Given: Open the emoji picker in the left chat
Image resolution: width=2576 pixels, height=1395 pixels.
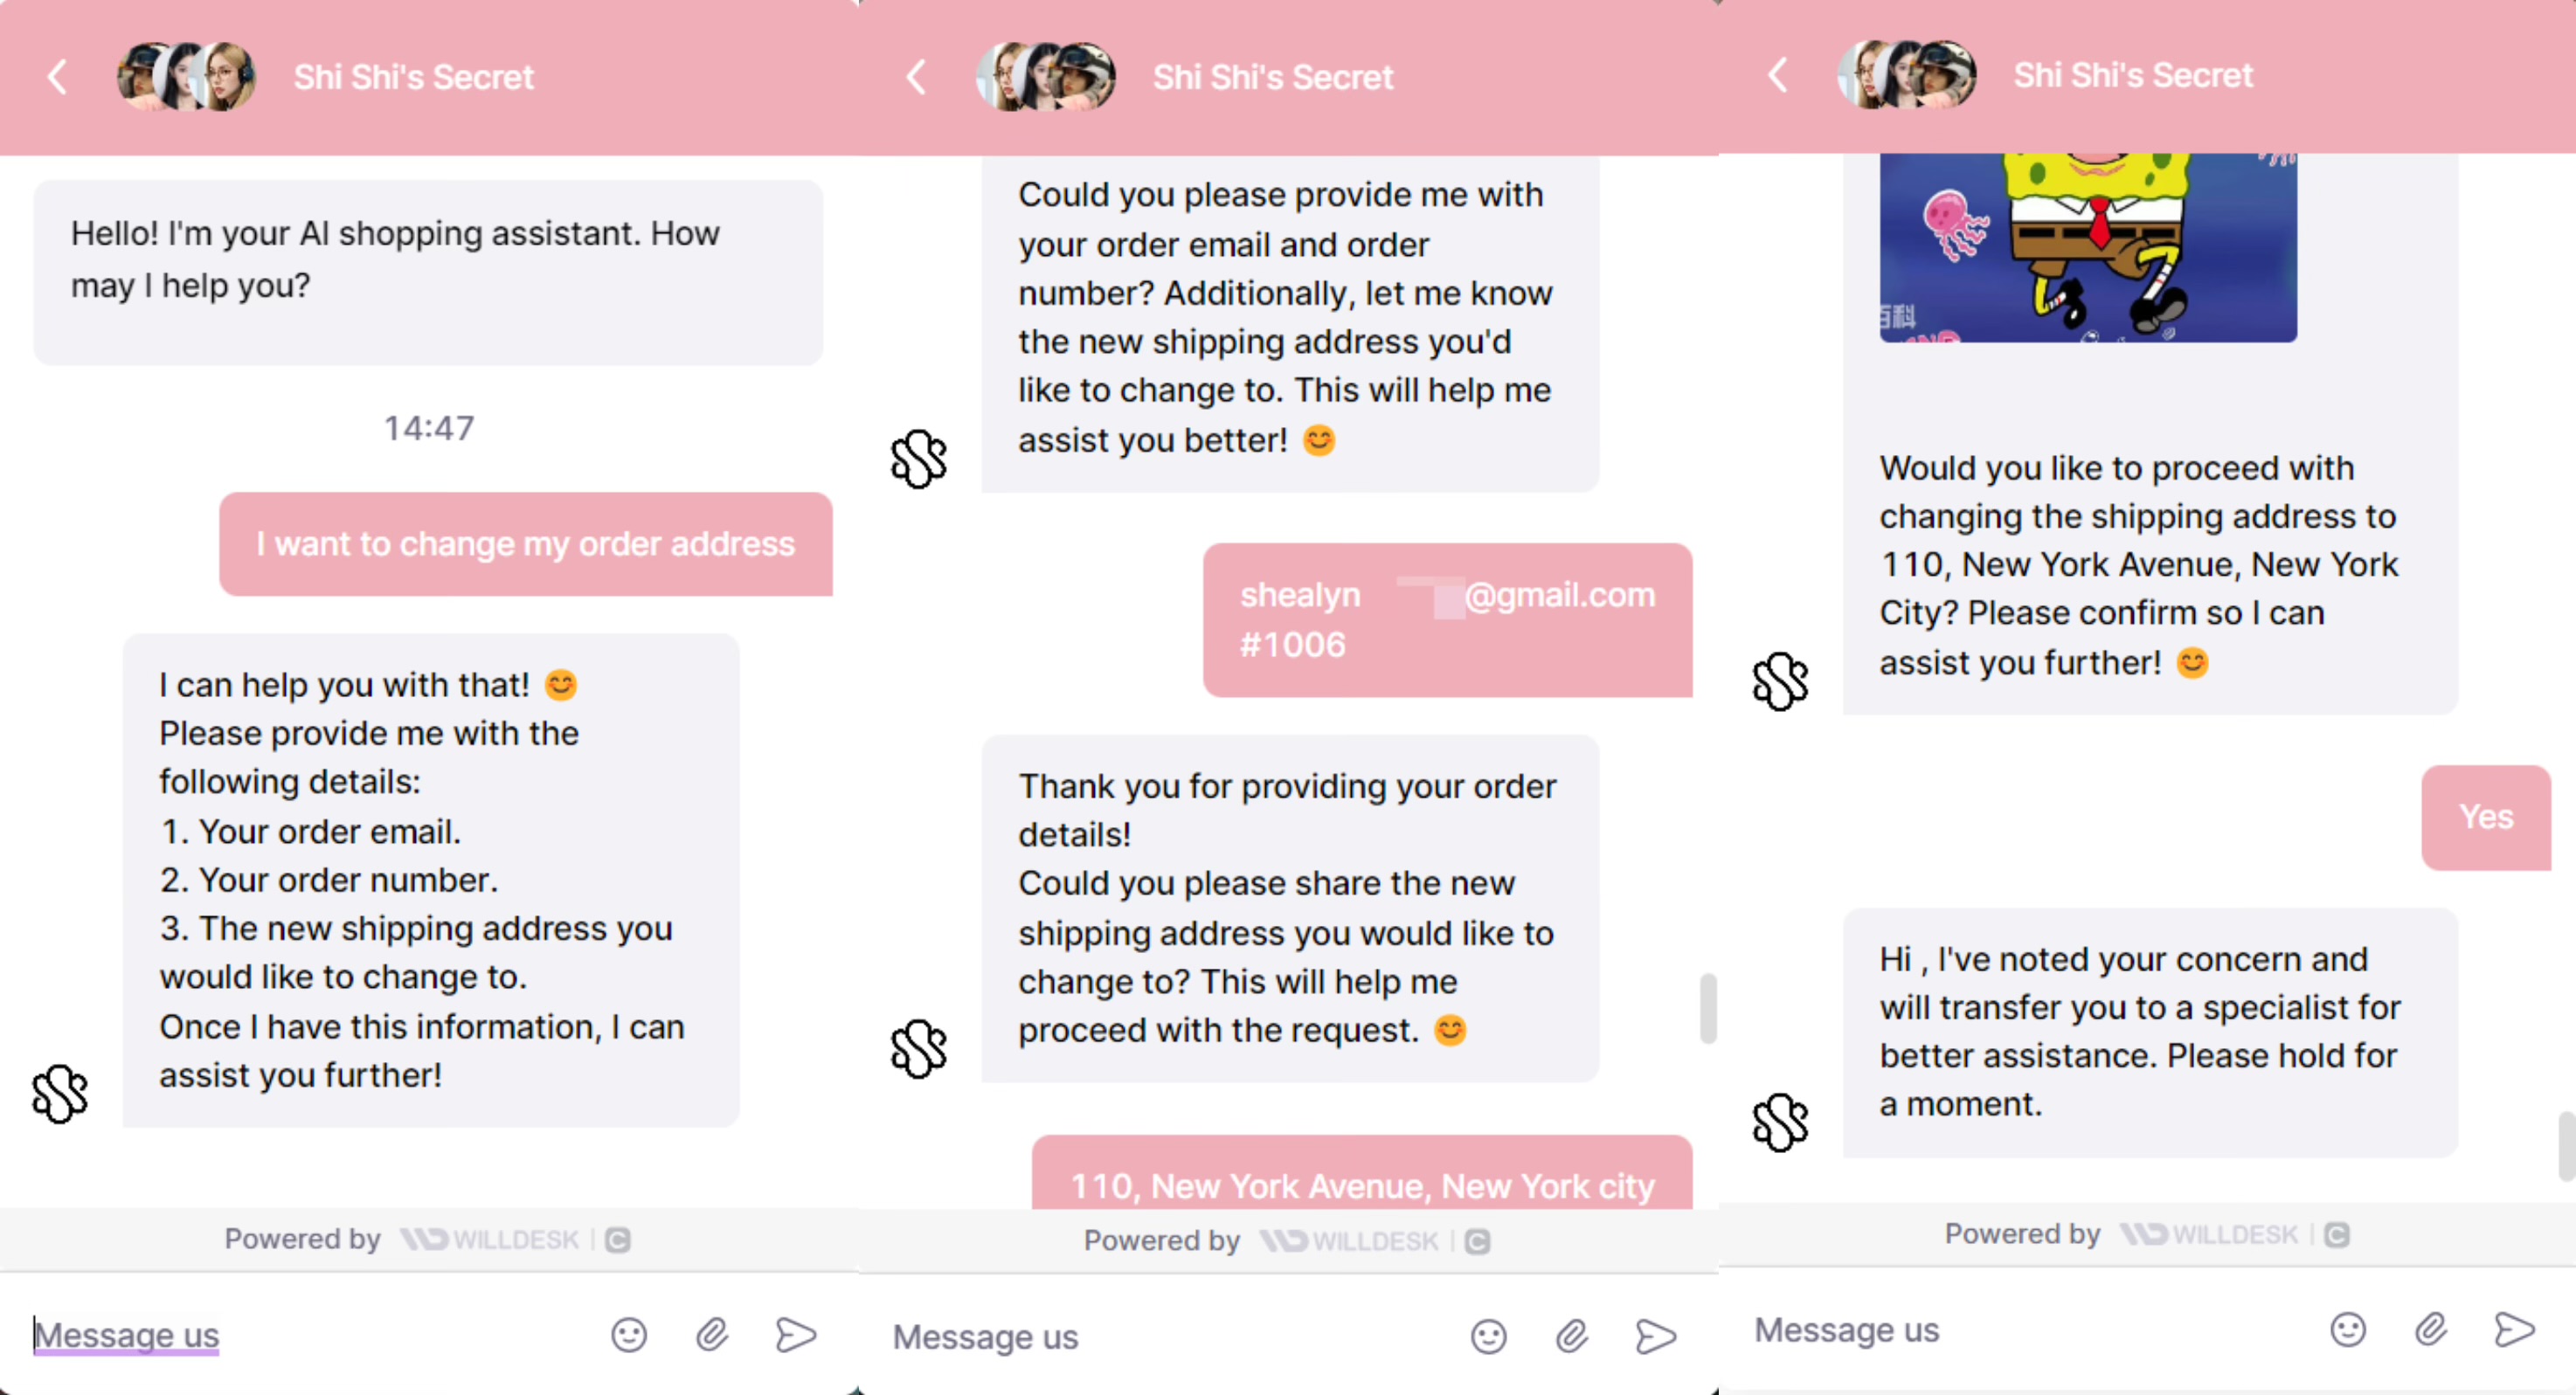Looking at the screenshot, I should (629, 1335).
